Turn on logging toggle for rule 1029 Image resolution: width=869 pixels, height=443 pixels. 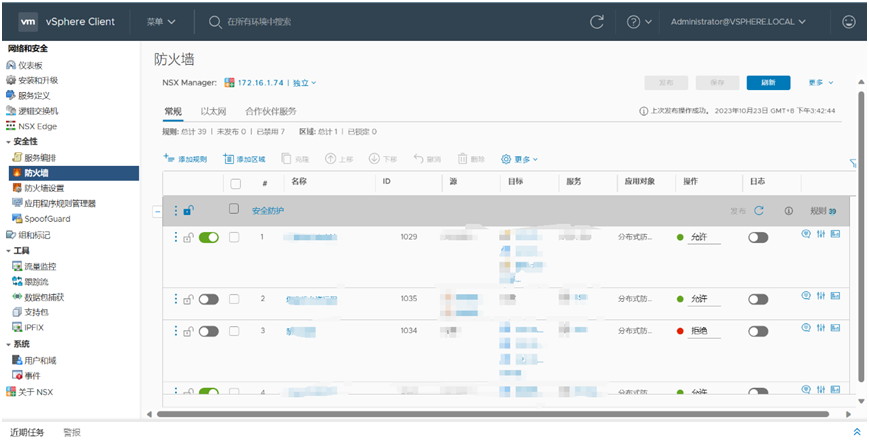758,237
